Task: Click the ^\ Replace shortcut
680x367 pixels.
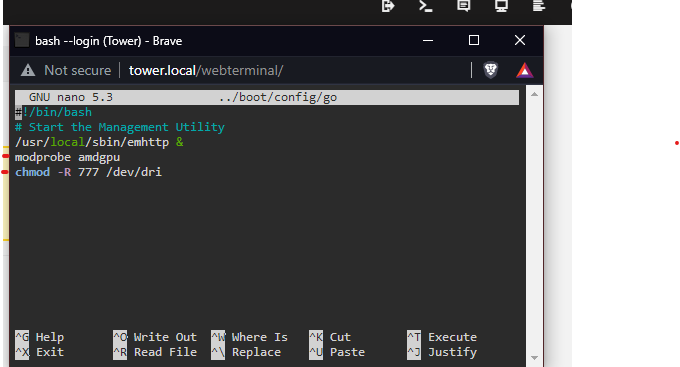Action: click(x=246, y=352)
